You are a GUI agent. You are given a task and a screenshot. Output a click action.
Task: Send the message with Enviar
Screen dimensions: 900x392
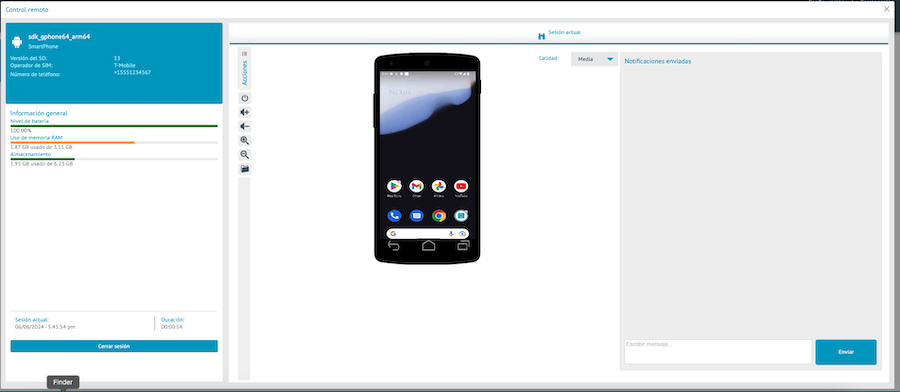point(845,352)
